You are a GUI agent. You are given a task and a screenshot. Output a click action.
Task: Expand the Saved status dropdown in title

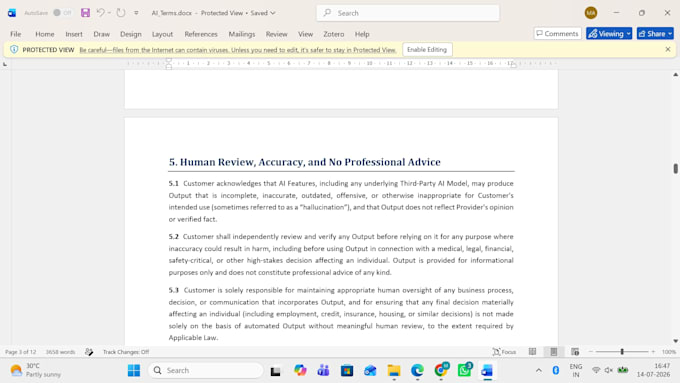[273, 13]
